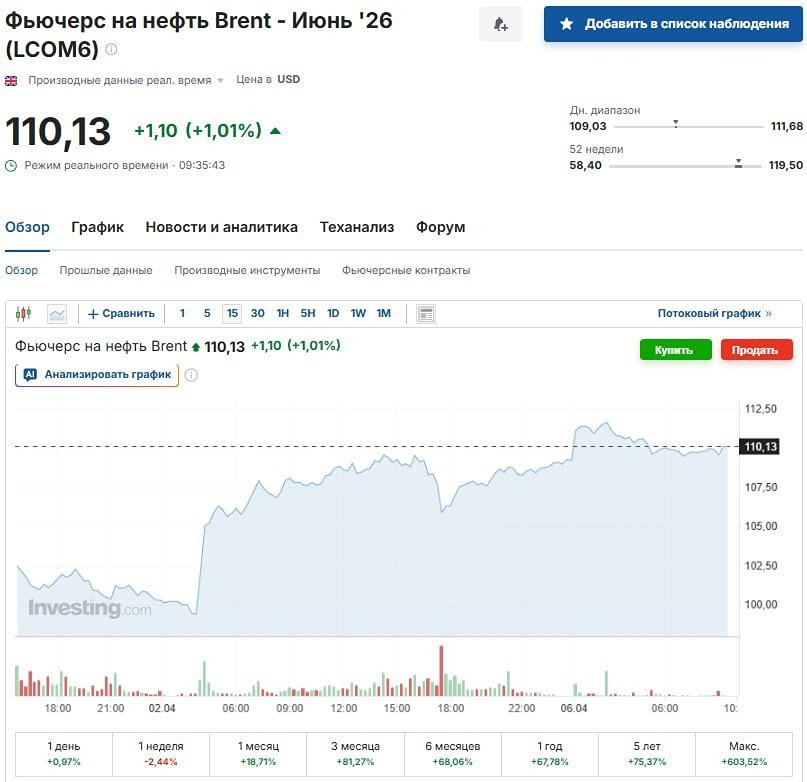Switch to the Теханализ tab
The width and height of the screenshot is (807, 782).
pyautogui.click(x=355, y=227)
